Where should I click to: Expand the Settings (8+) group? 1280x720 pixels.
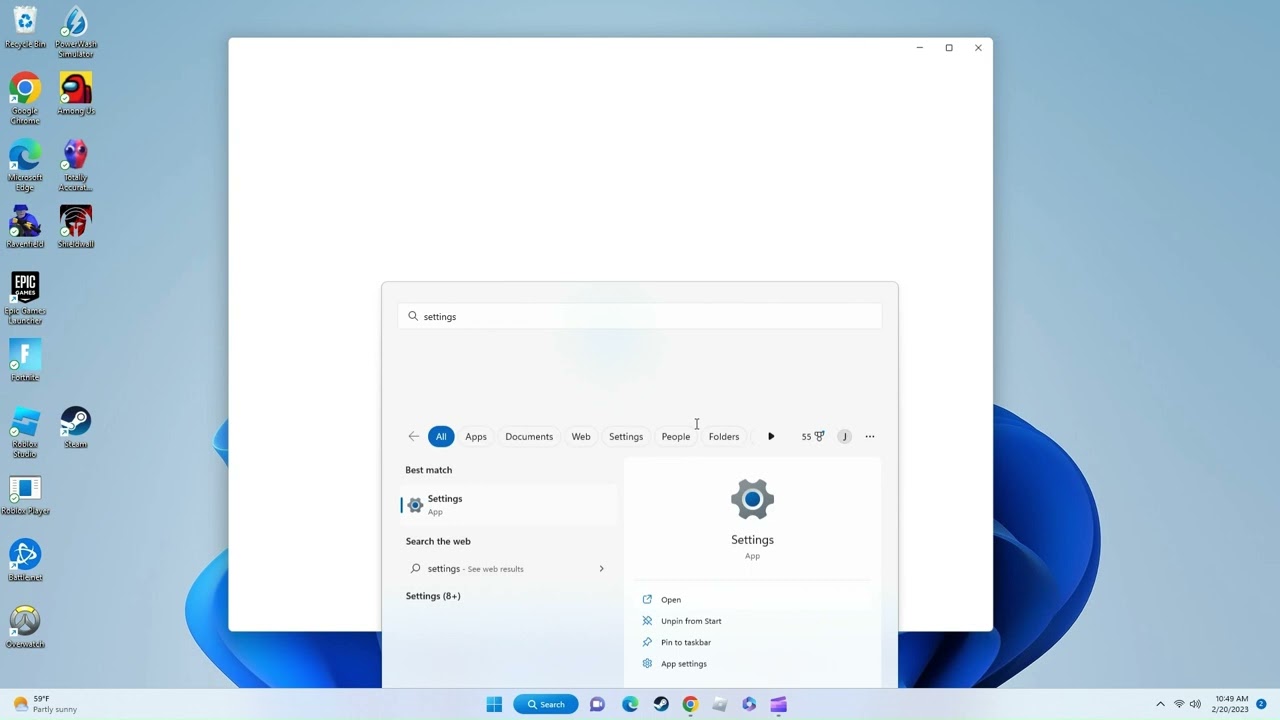pos(433,596)
